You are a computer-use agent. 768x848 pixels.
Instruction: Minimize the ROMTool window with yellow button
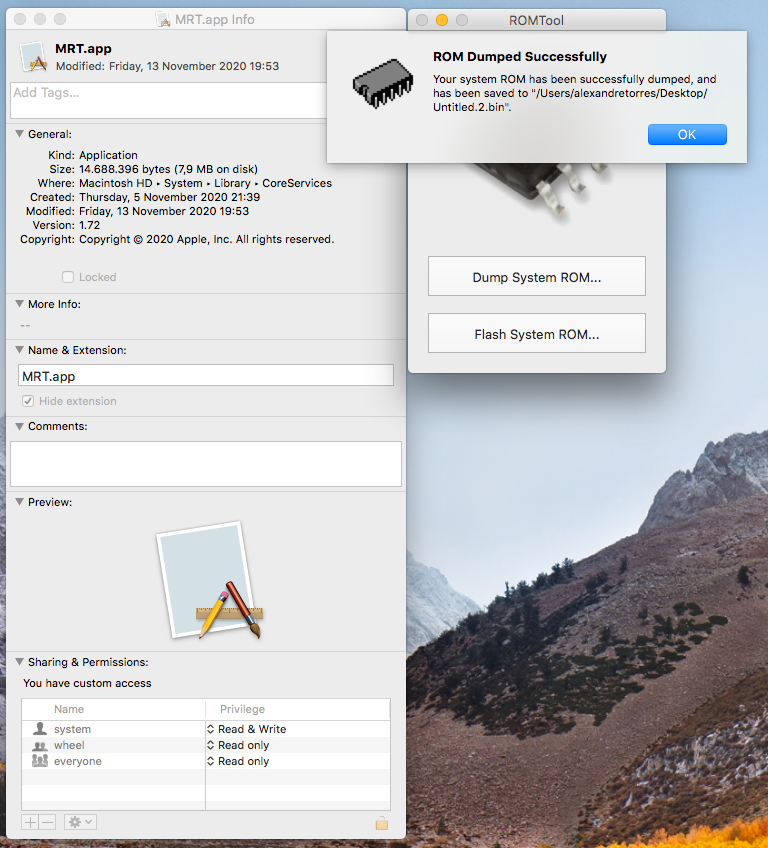pyautogui.click(x=442, y=20)
